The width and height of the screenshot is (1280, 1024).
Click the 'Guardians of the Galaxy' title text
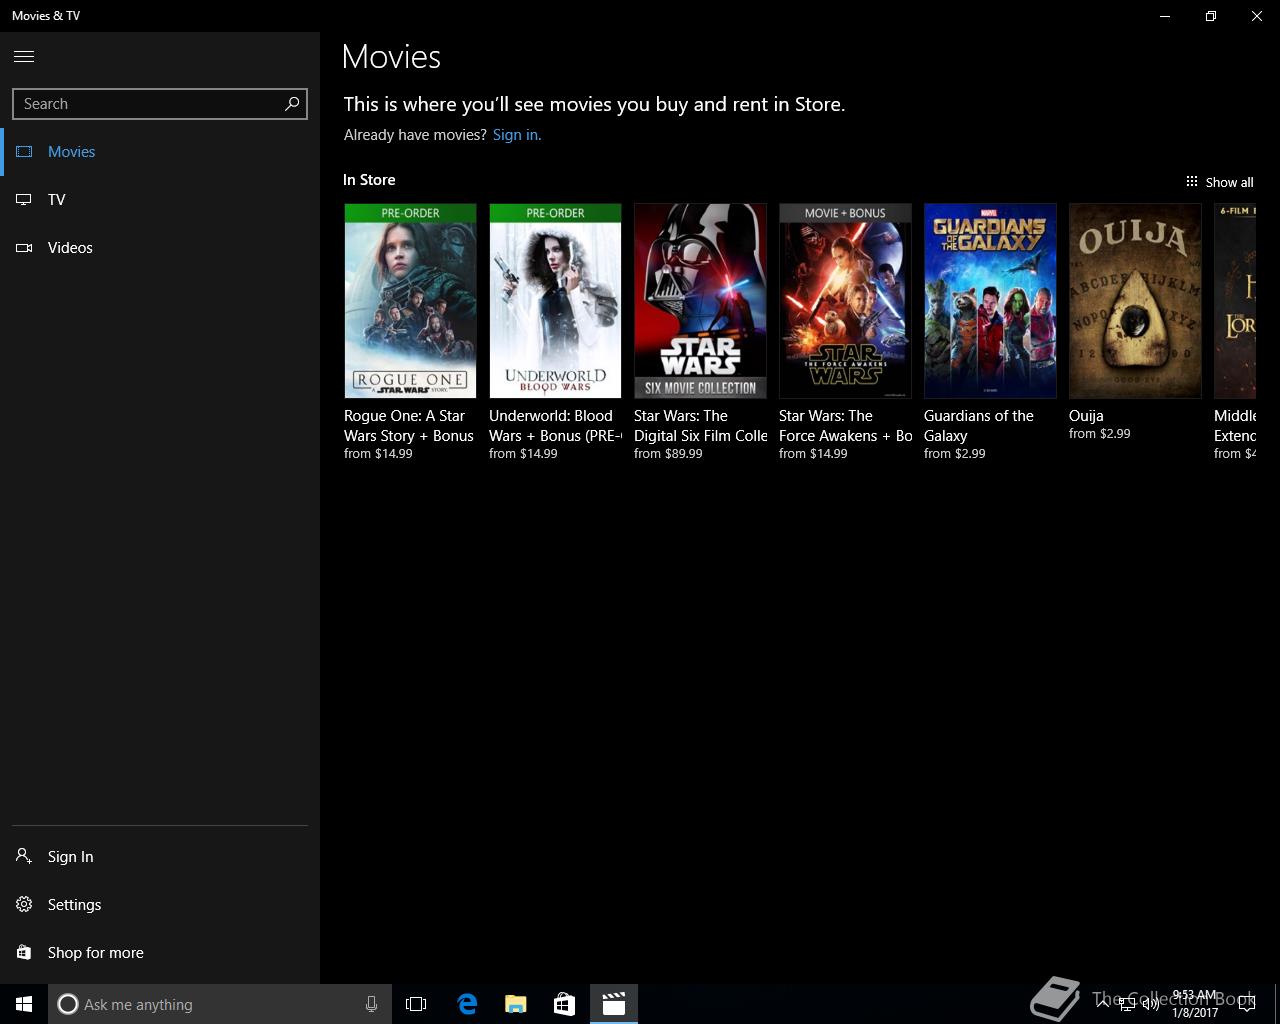click(x=979, y=426)
